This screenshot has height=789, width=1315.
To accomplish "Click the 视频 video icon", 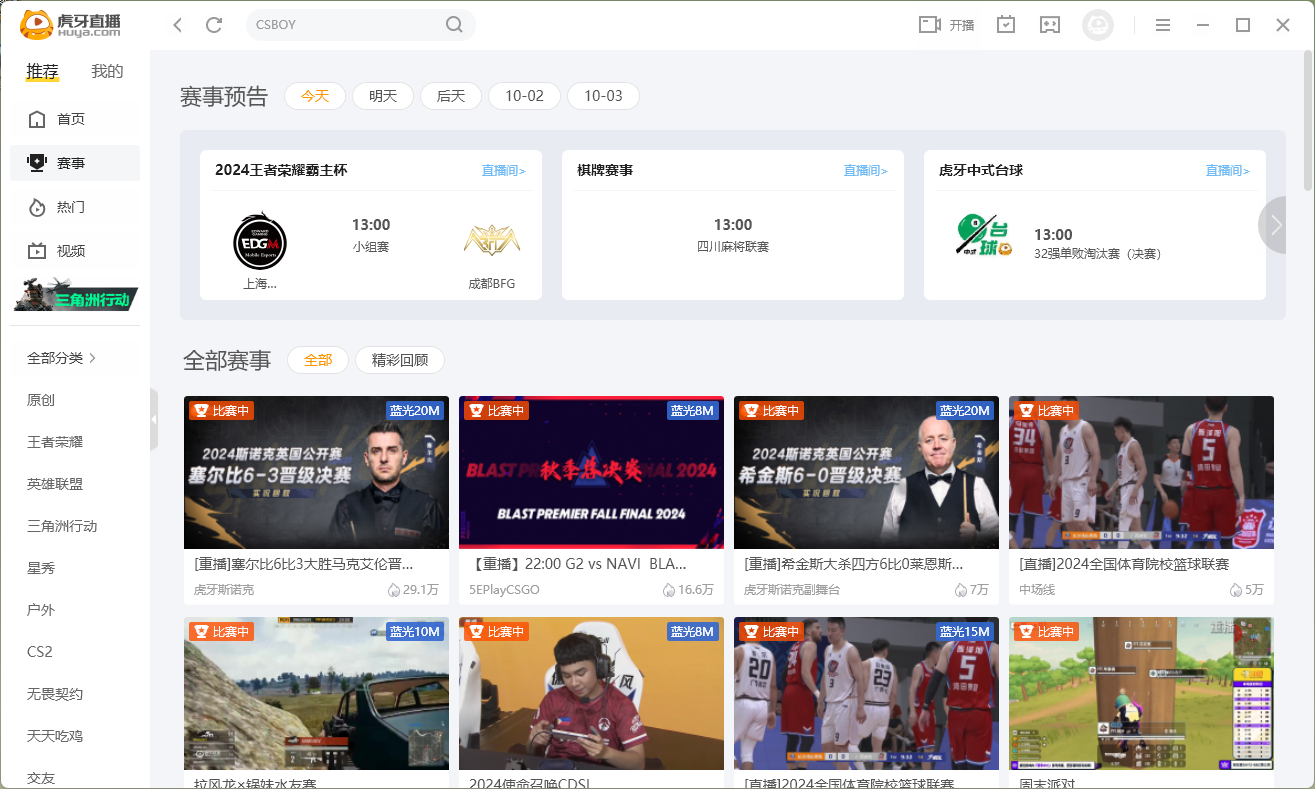I will coord(37,251).
